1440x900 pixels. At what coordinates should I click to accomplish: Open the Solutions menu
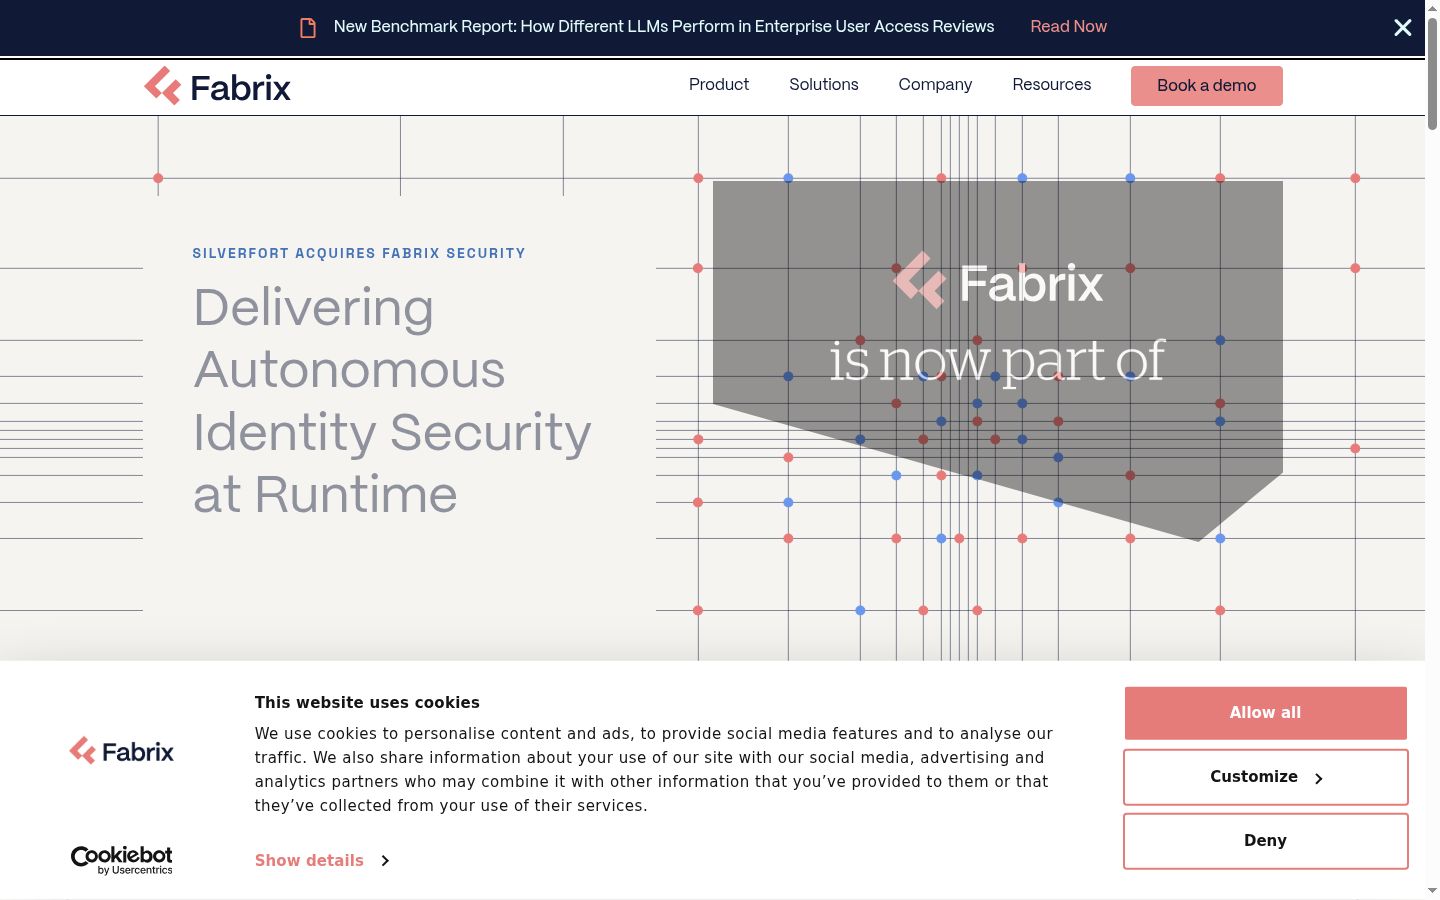(x=824, y=85)
